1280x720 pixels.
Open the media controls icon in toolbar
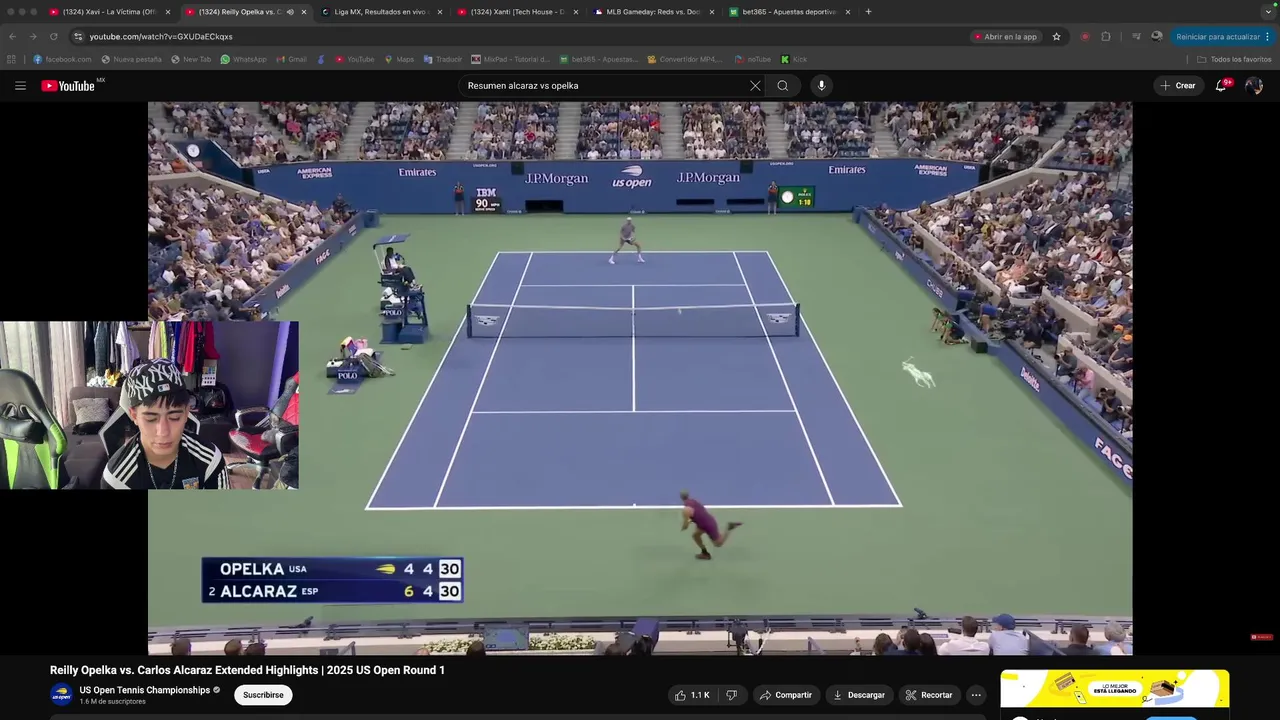click(1136, 37)
